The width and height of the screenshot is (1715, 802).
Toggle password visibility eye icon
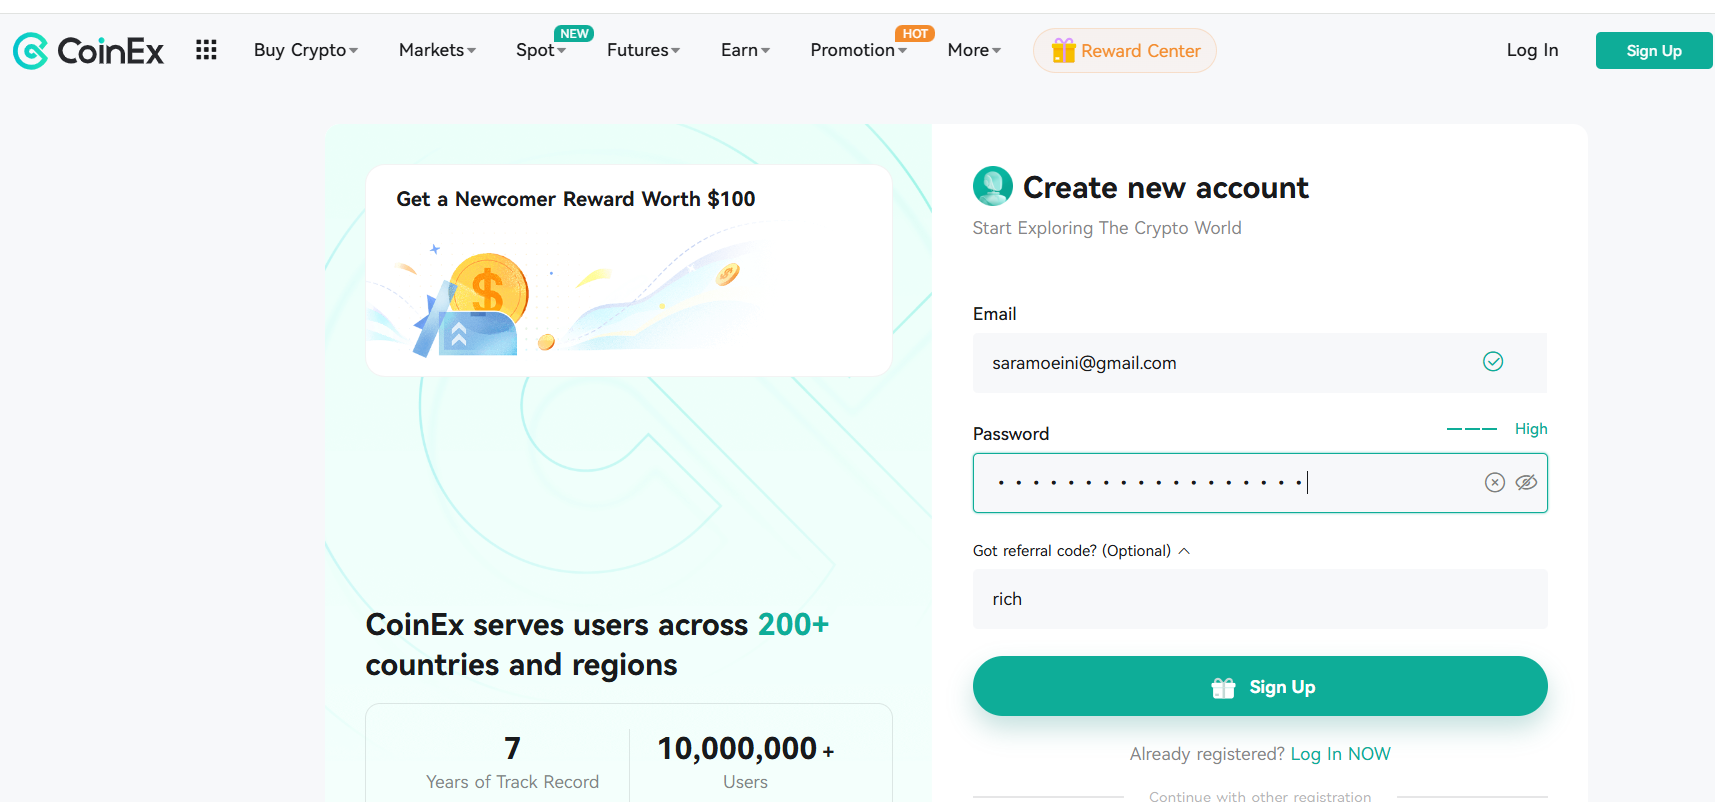click(1526, 483)
